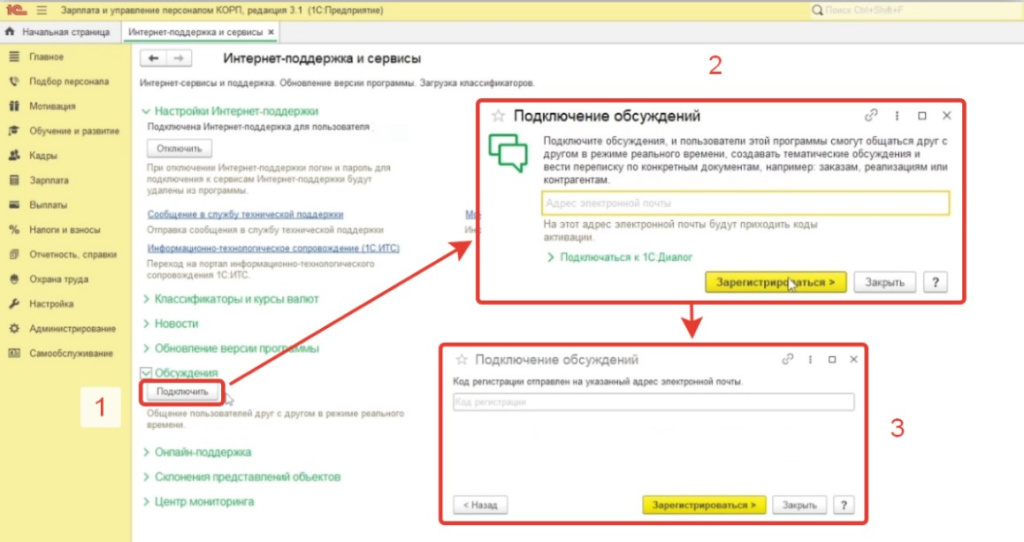Image resolution: width=1024 pixels, height=542 pixels.
Task: Collapse the Настройки Интернет-поддержки section
Action: 146,112
